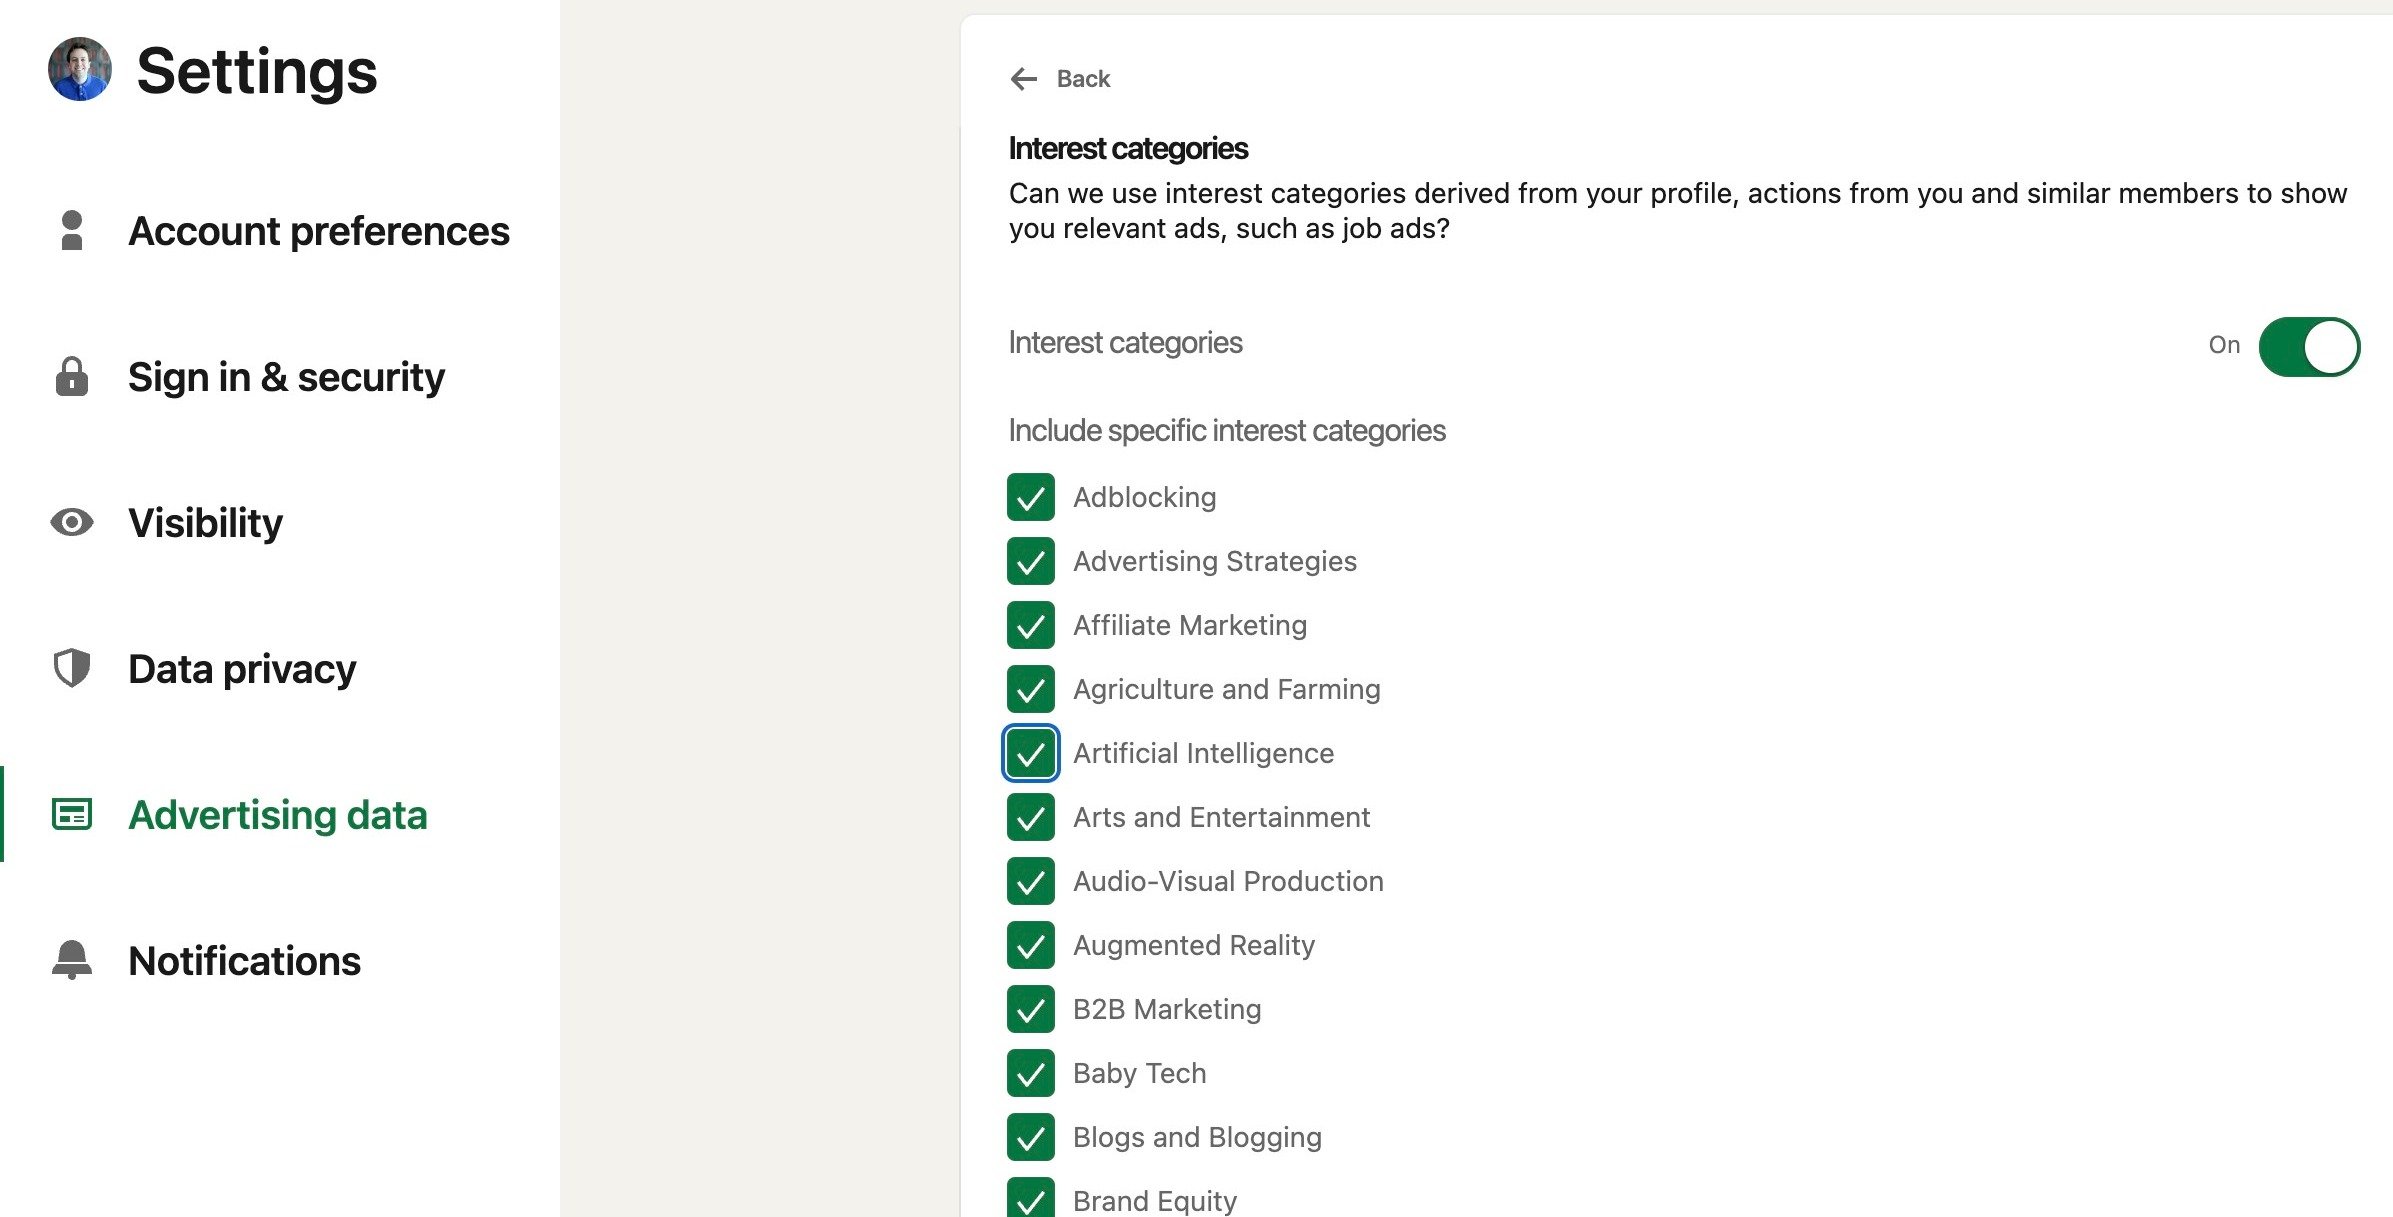Click the shield icon for Data privacy

(72, 668)
